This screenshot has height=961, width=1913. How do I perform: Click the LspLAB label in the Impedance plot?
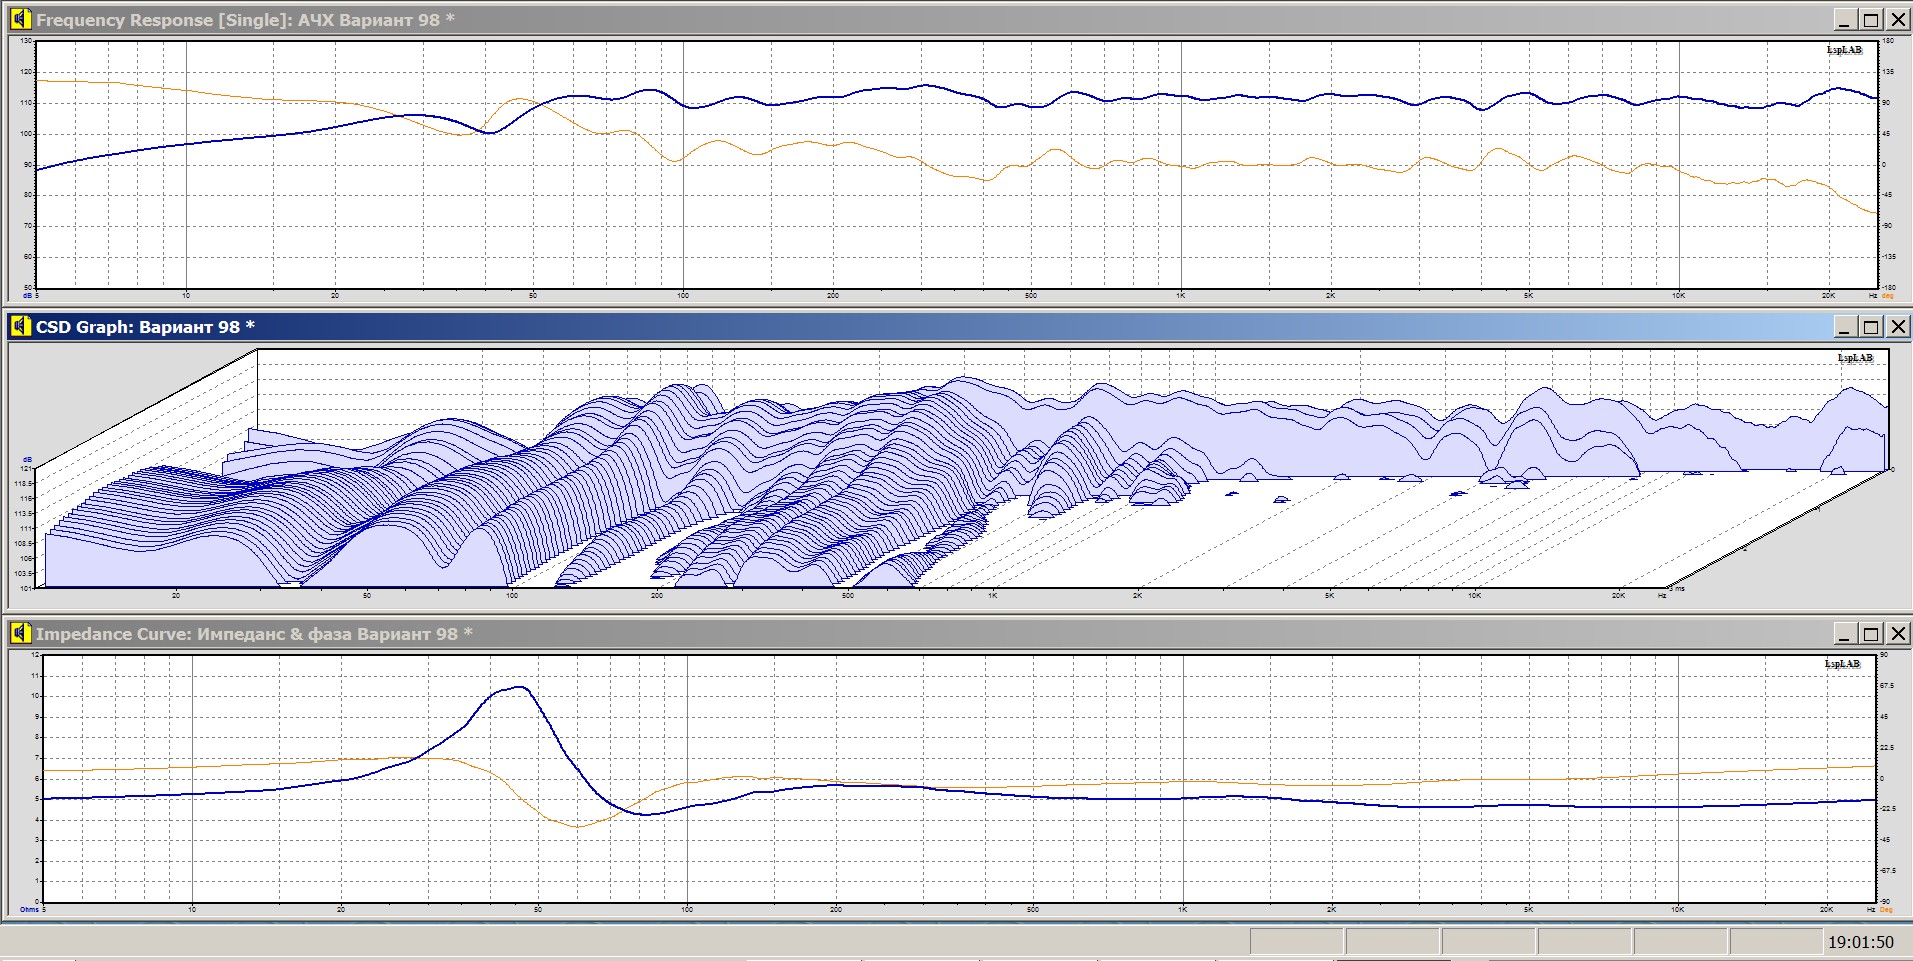1842,664
